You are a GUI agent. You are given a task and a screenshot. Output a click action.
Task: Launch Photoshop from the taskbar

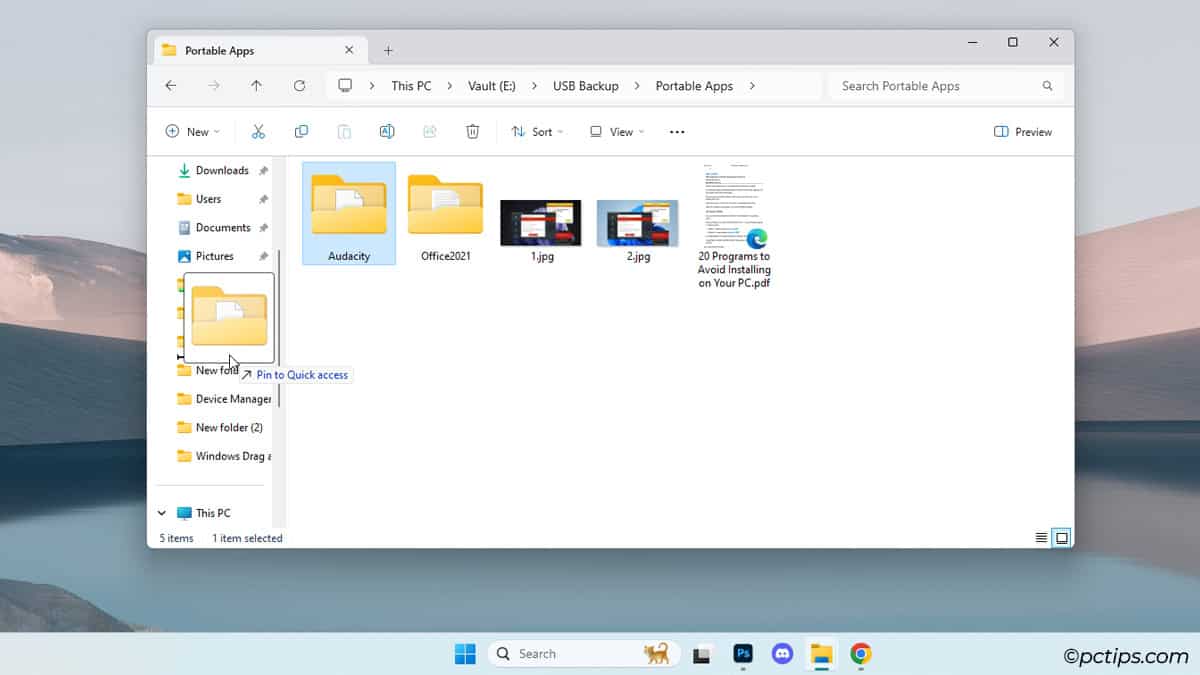[x=742, y=653]
